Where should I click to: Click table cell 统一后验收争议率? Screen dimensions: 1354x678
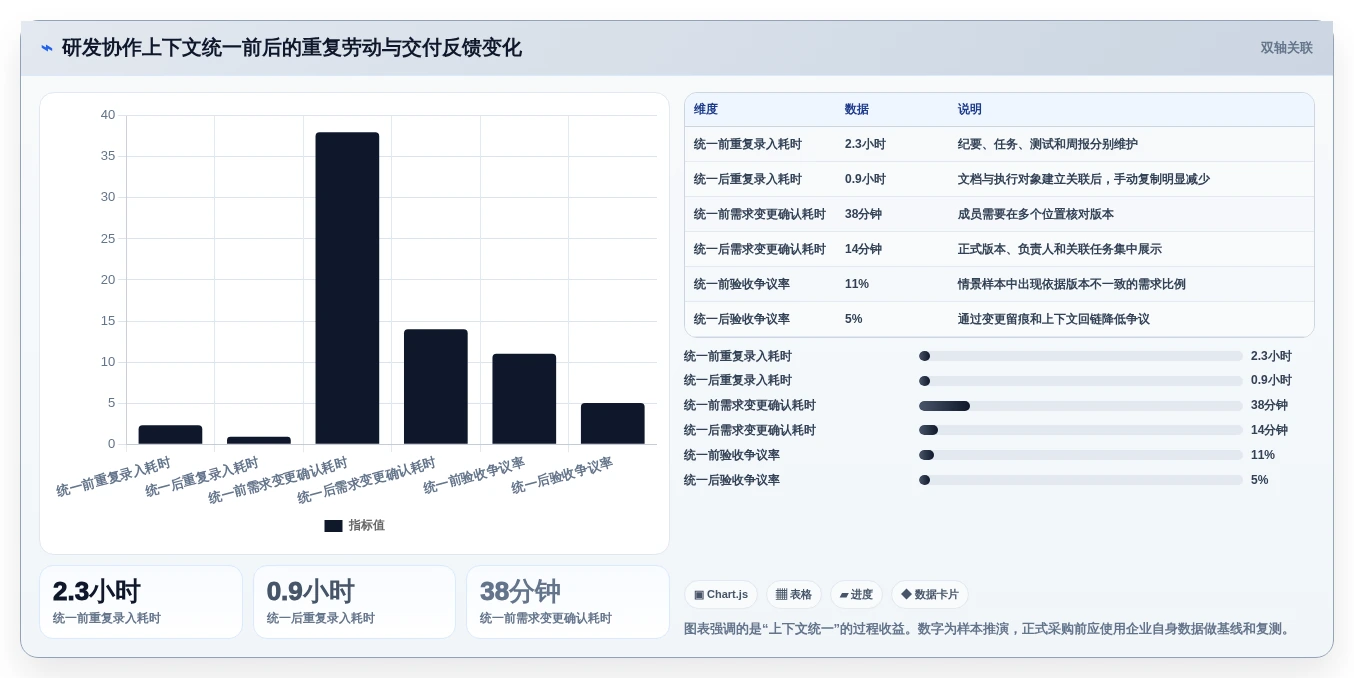coord(742,320)
